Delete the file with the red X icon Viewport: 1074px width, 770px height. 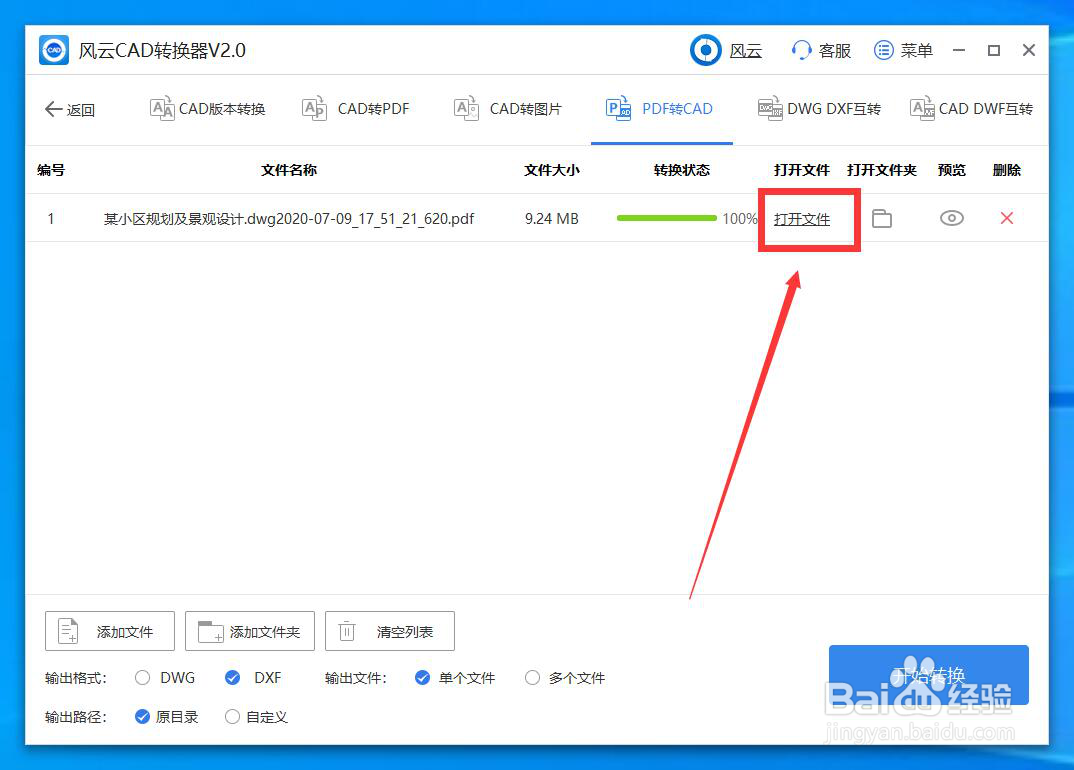click(1007, 218)
